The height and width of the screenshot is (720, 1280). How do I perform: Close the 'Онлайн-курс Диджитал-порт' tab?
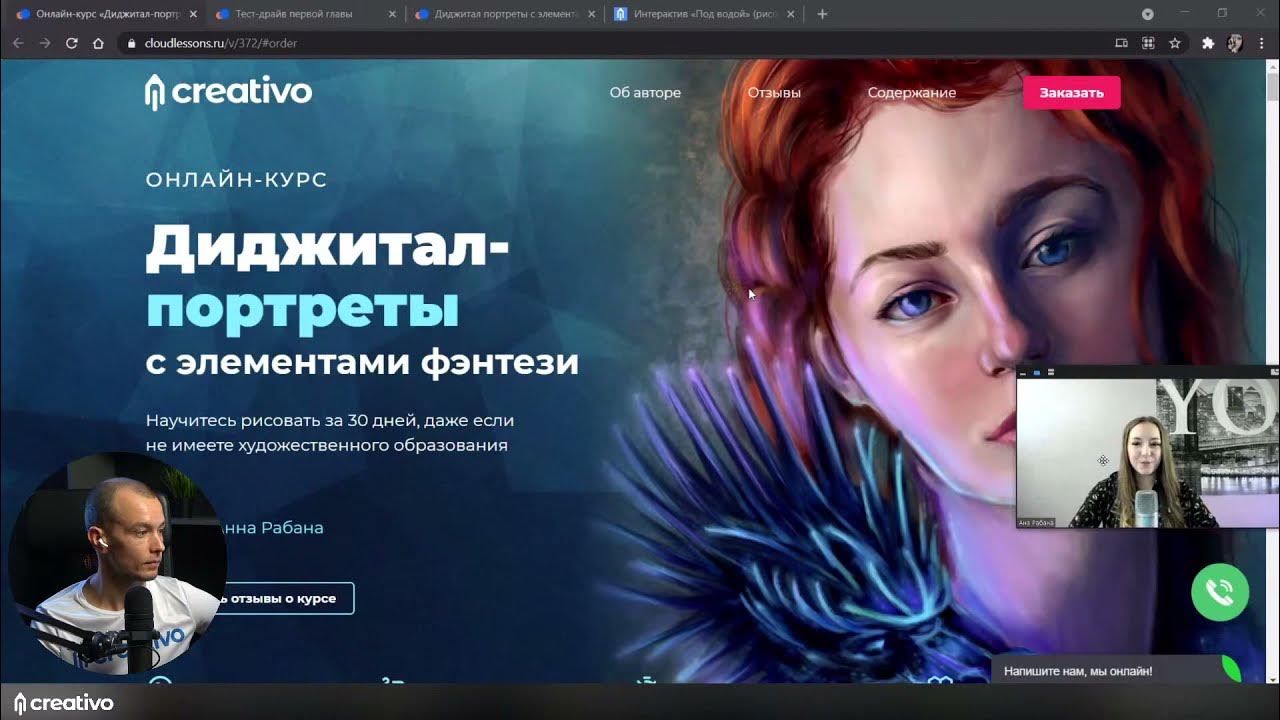coord(193,14)
